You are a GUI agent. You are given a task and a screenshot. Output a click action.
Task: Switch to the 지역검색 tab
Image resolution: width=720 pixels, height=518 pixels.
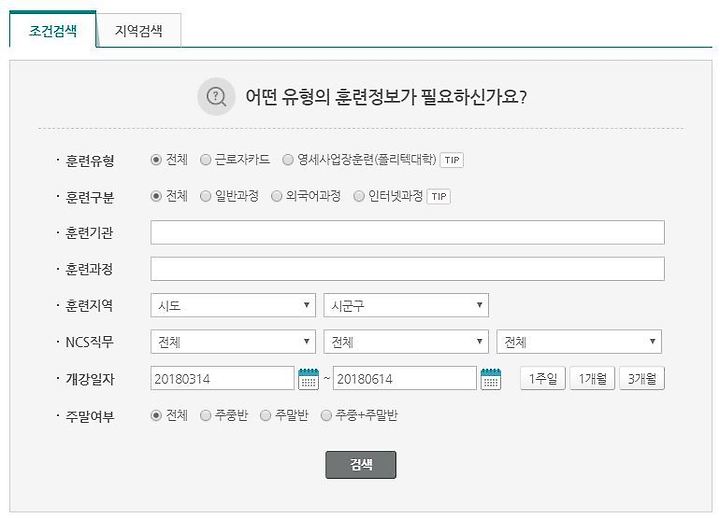pyautogui.click(x=139, y=30)
